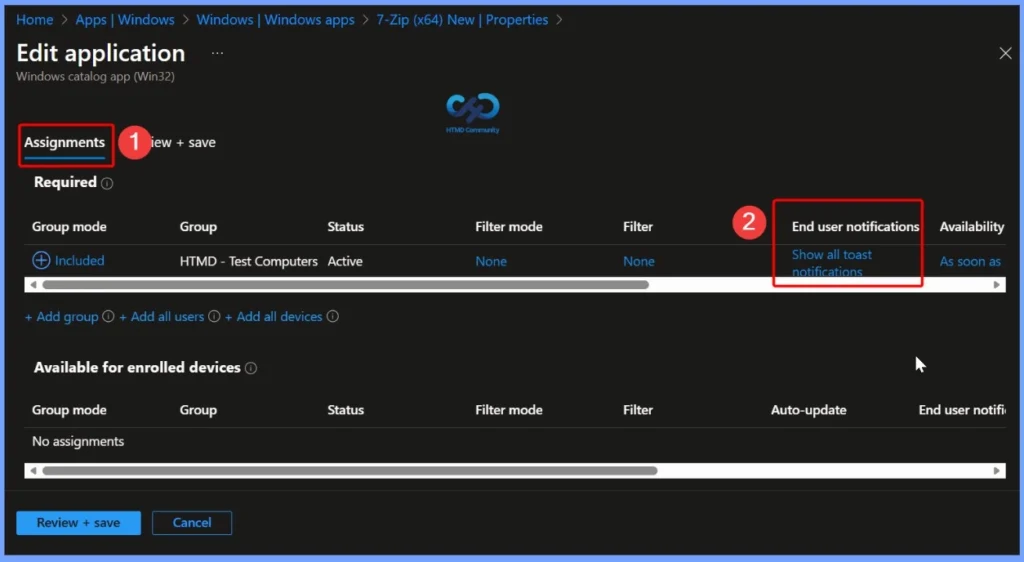Close the Edit application pane
Viewport: 1024px width, 562px height.
click(x=1005, y=54)
